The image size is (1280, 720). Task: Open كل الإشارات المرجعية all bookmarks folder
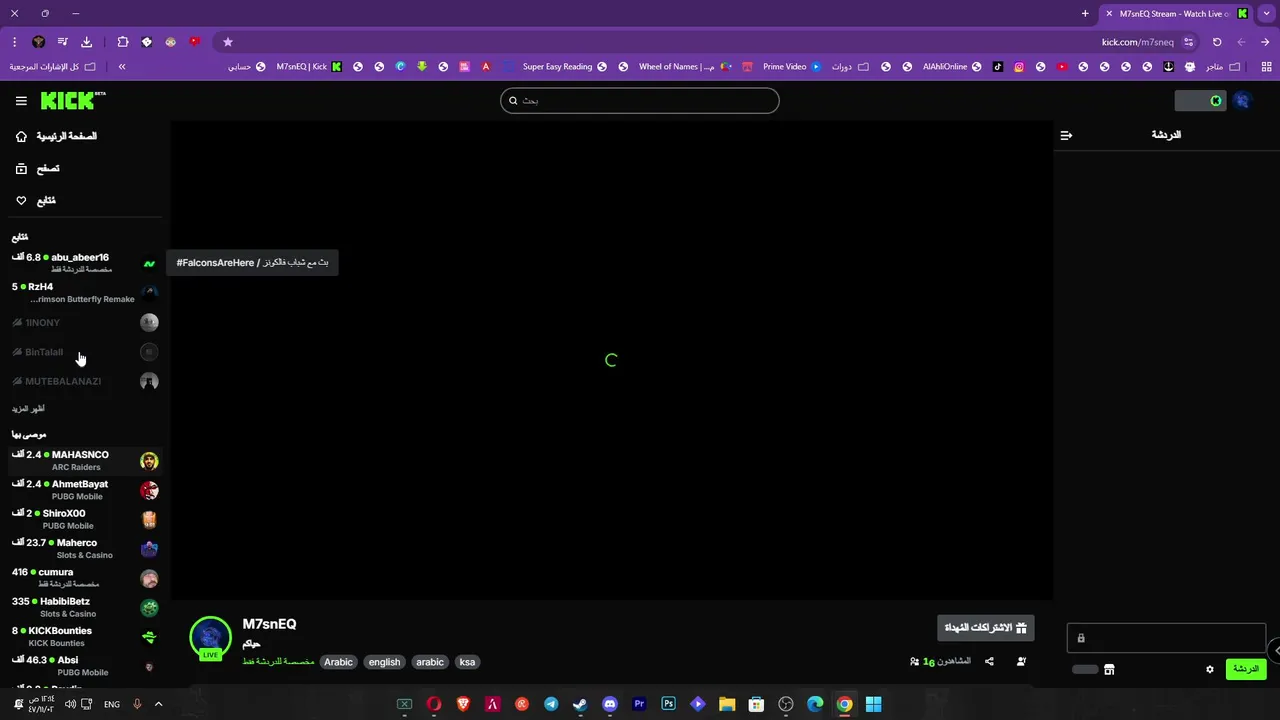click(53, 67)
